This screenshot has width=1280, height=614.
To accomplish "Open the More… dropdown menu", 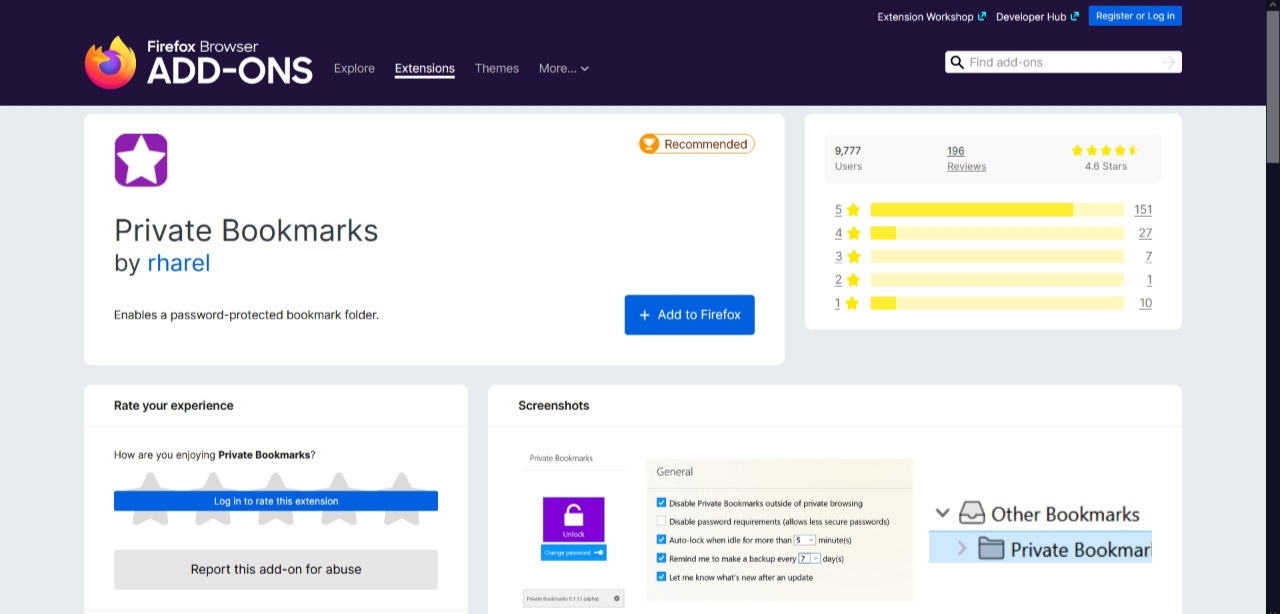I will click(564, 68).
